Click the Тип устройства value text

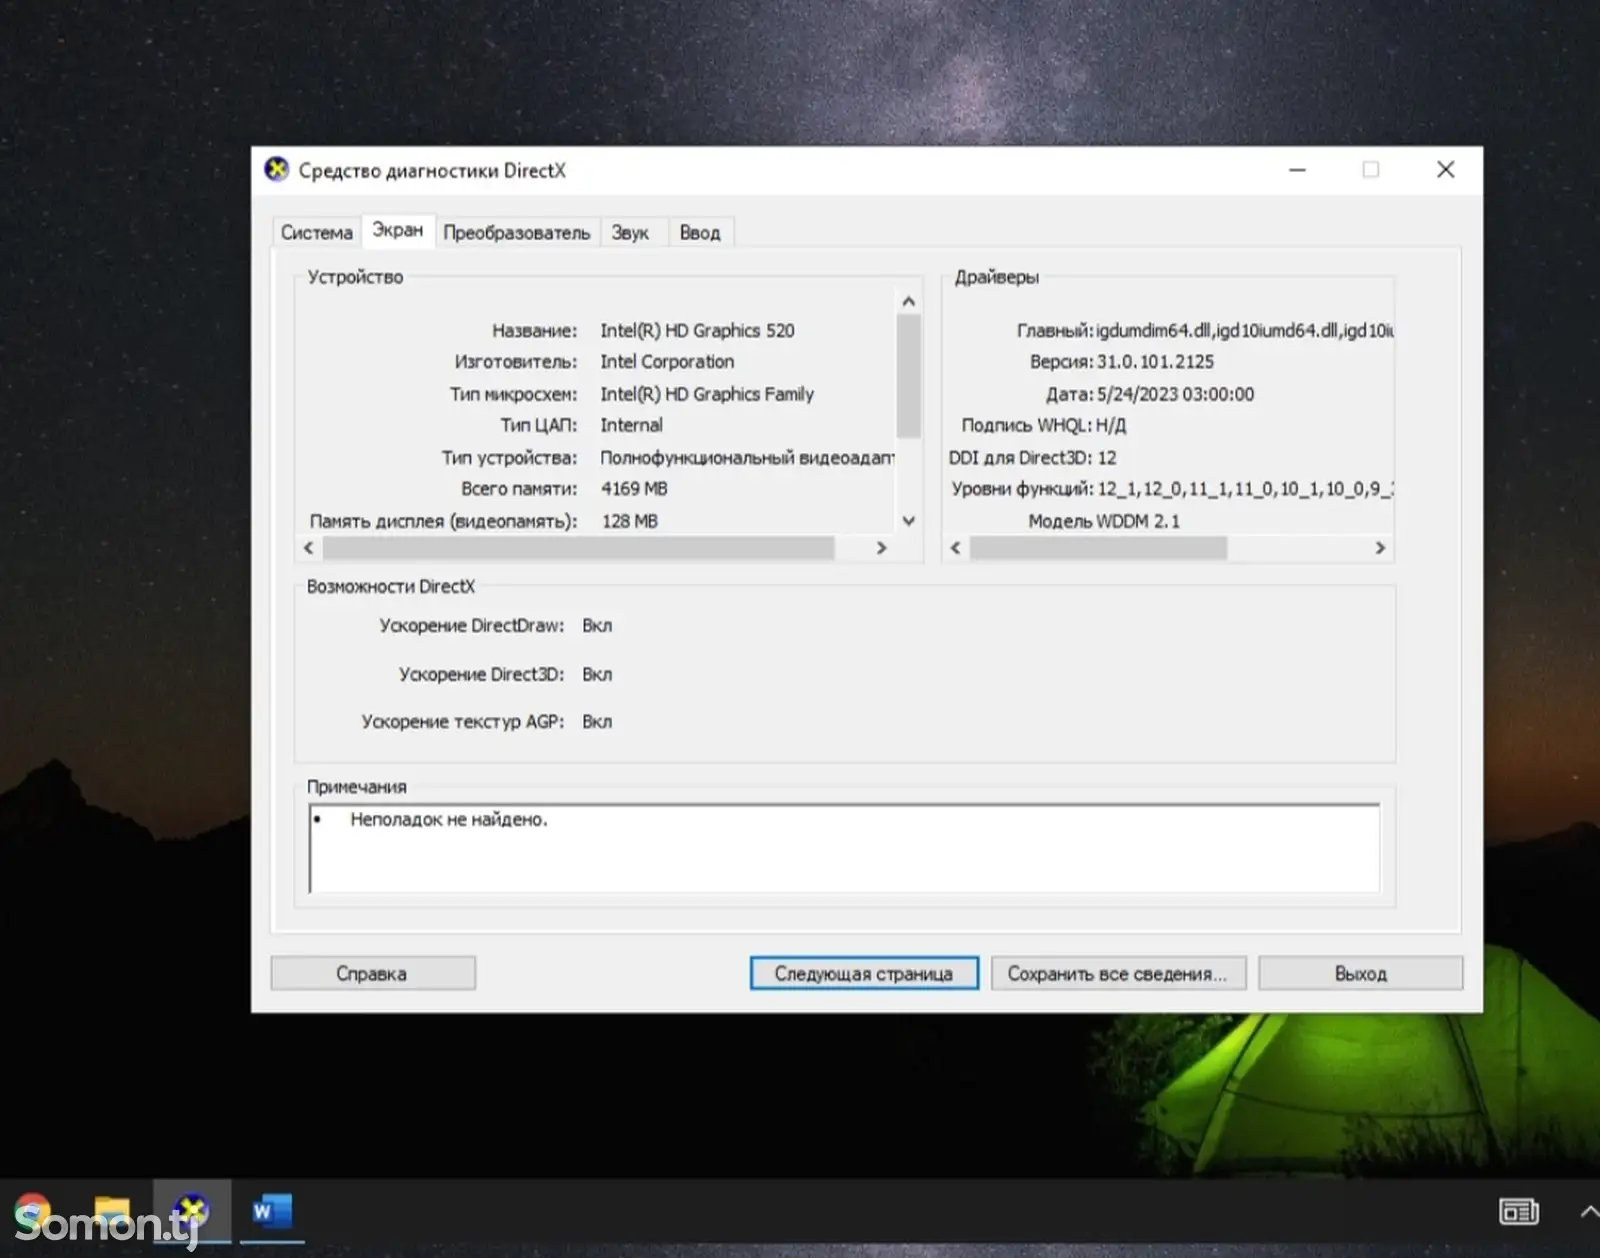(x=747, y=457)
